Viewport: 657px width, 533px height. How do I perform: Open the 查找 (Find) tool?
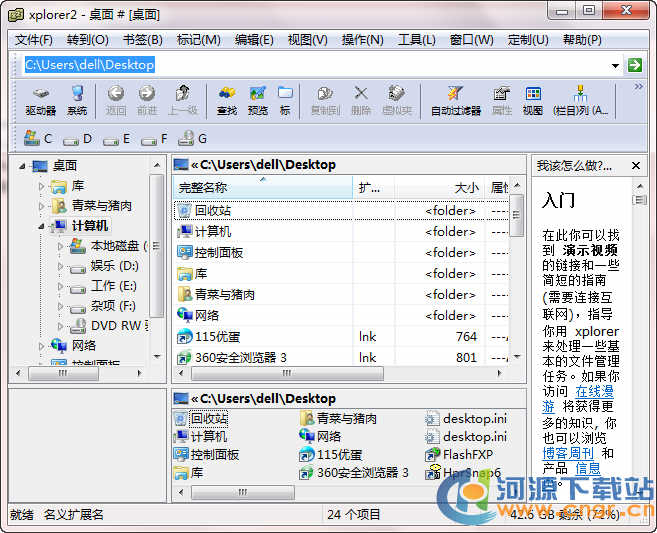pyautogui.click(x=227, y=101)
